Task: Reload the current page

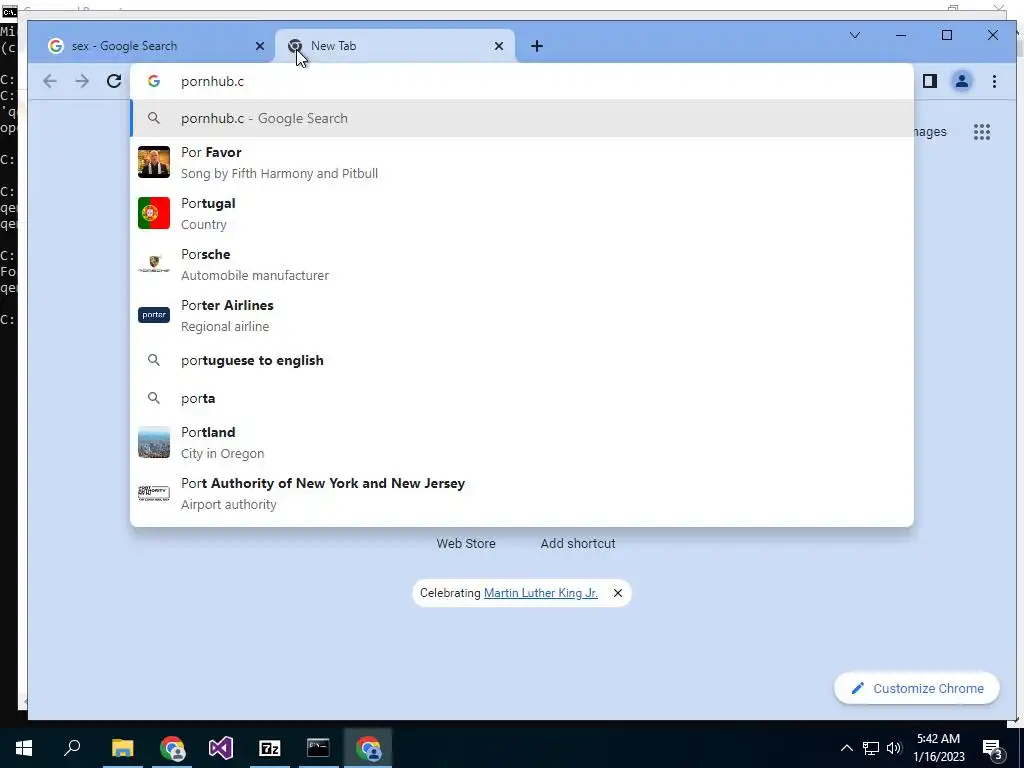Action: (x=114, y=81)
